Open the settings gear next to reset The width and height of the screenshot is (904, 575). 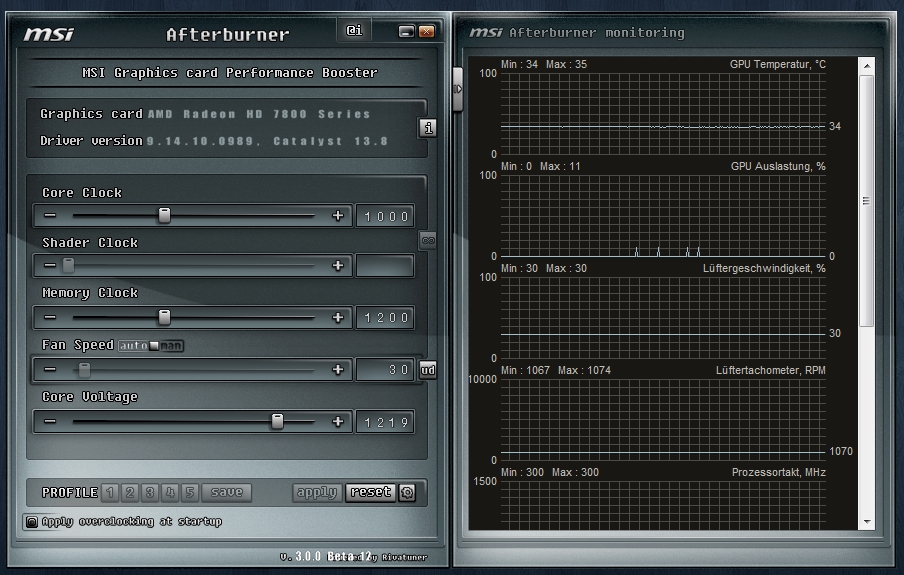[407, 493]
